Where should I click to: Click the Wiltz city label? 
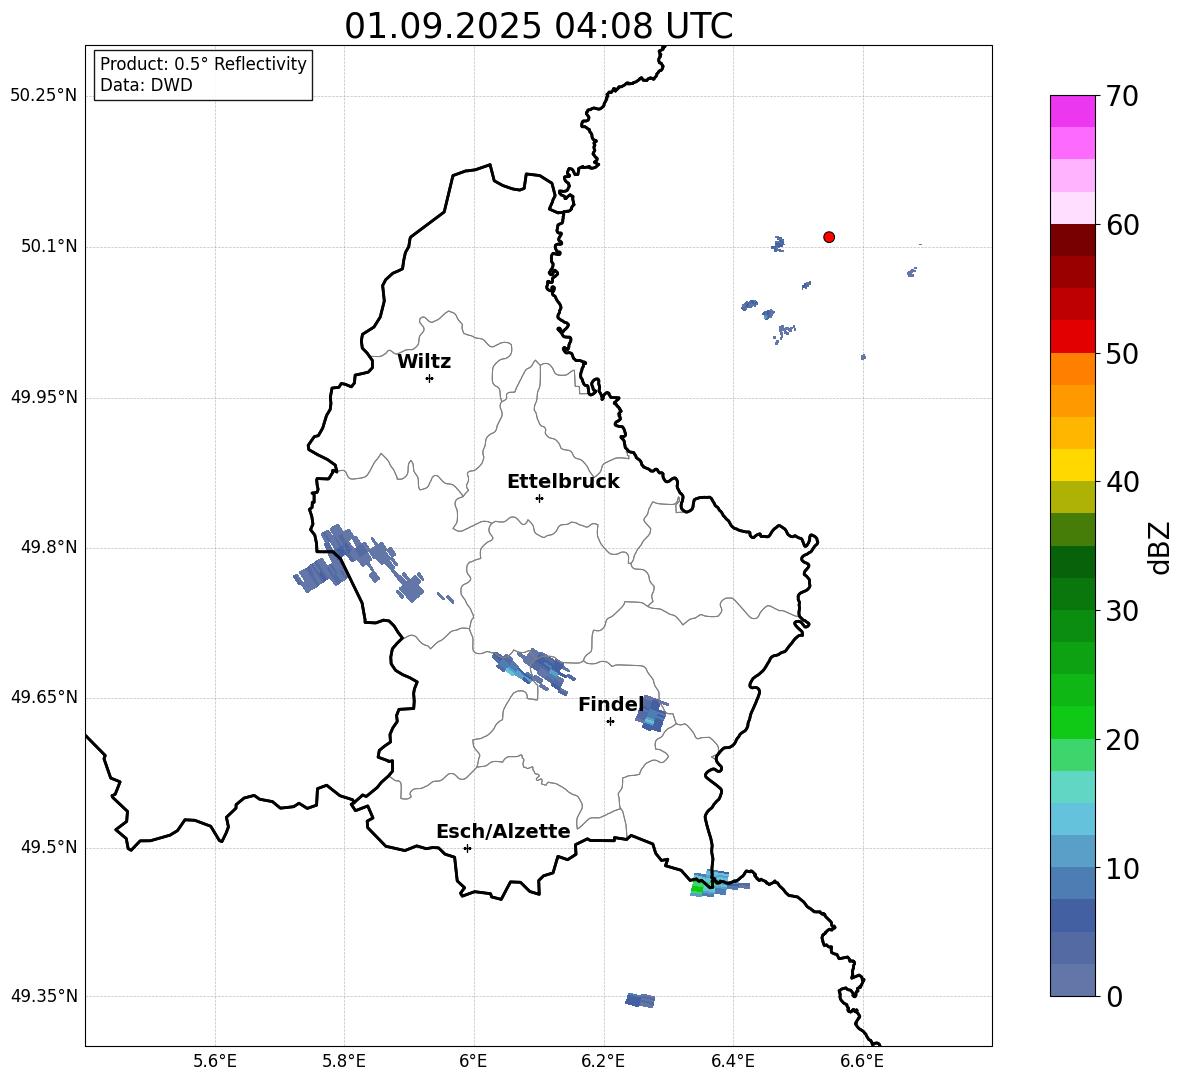pyautogui.click(x=424, y=362)
